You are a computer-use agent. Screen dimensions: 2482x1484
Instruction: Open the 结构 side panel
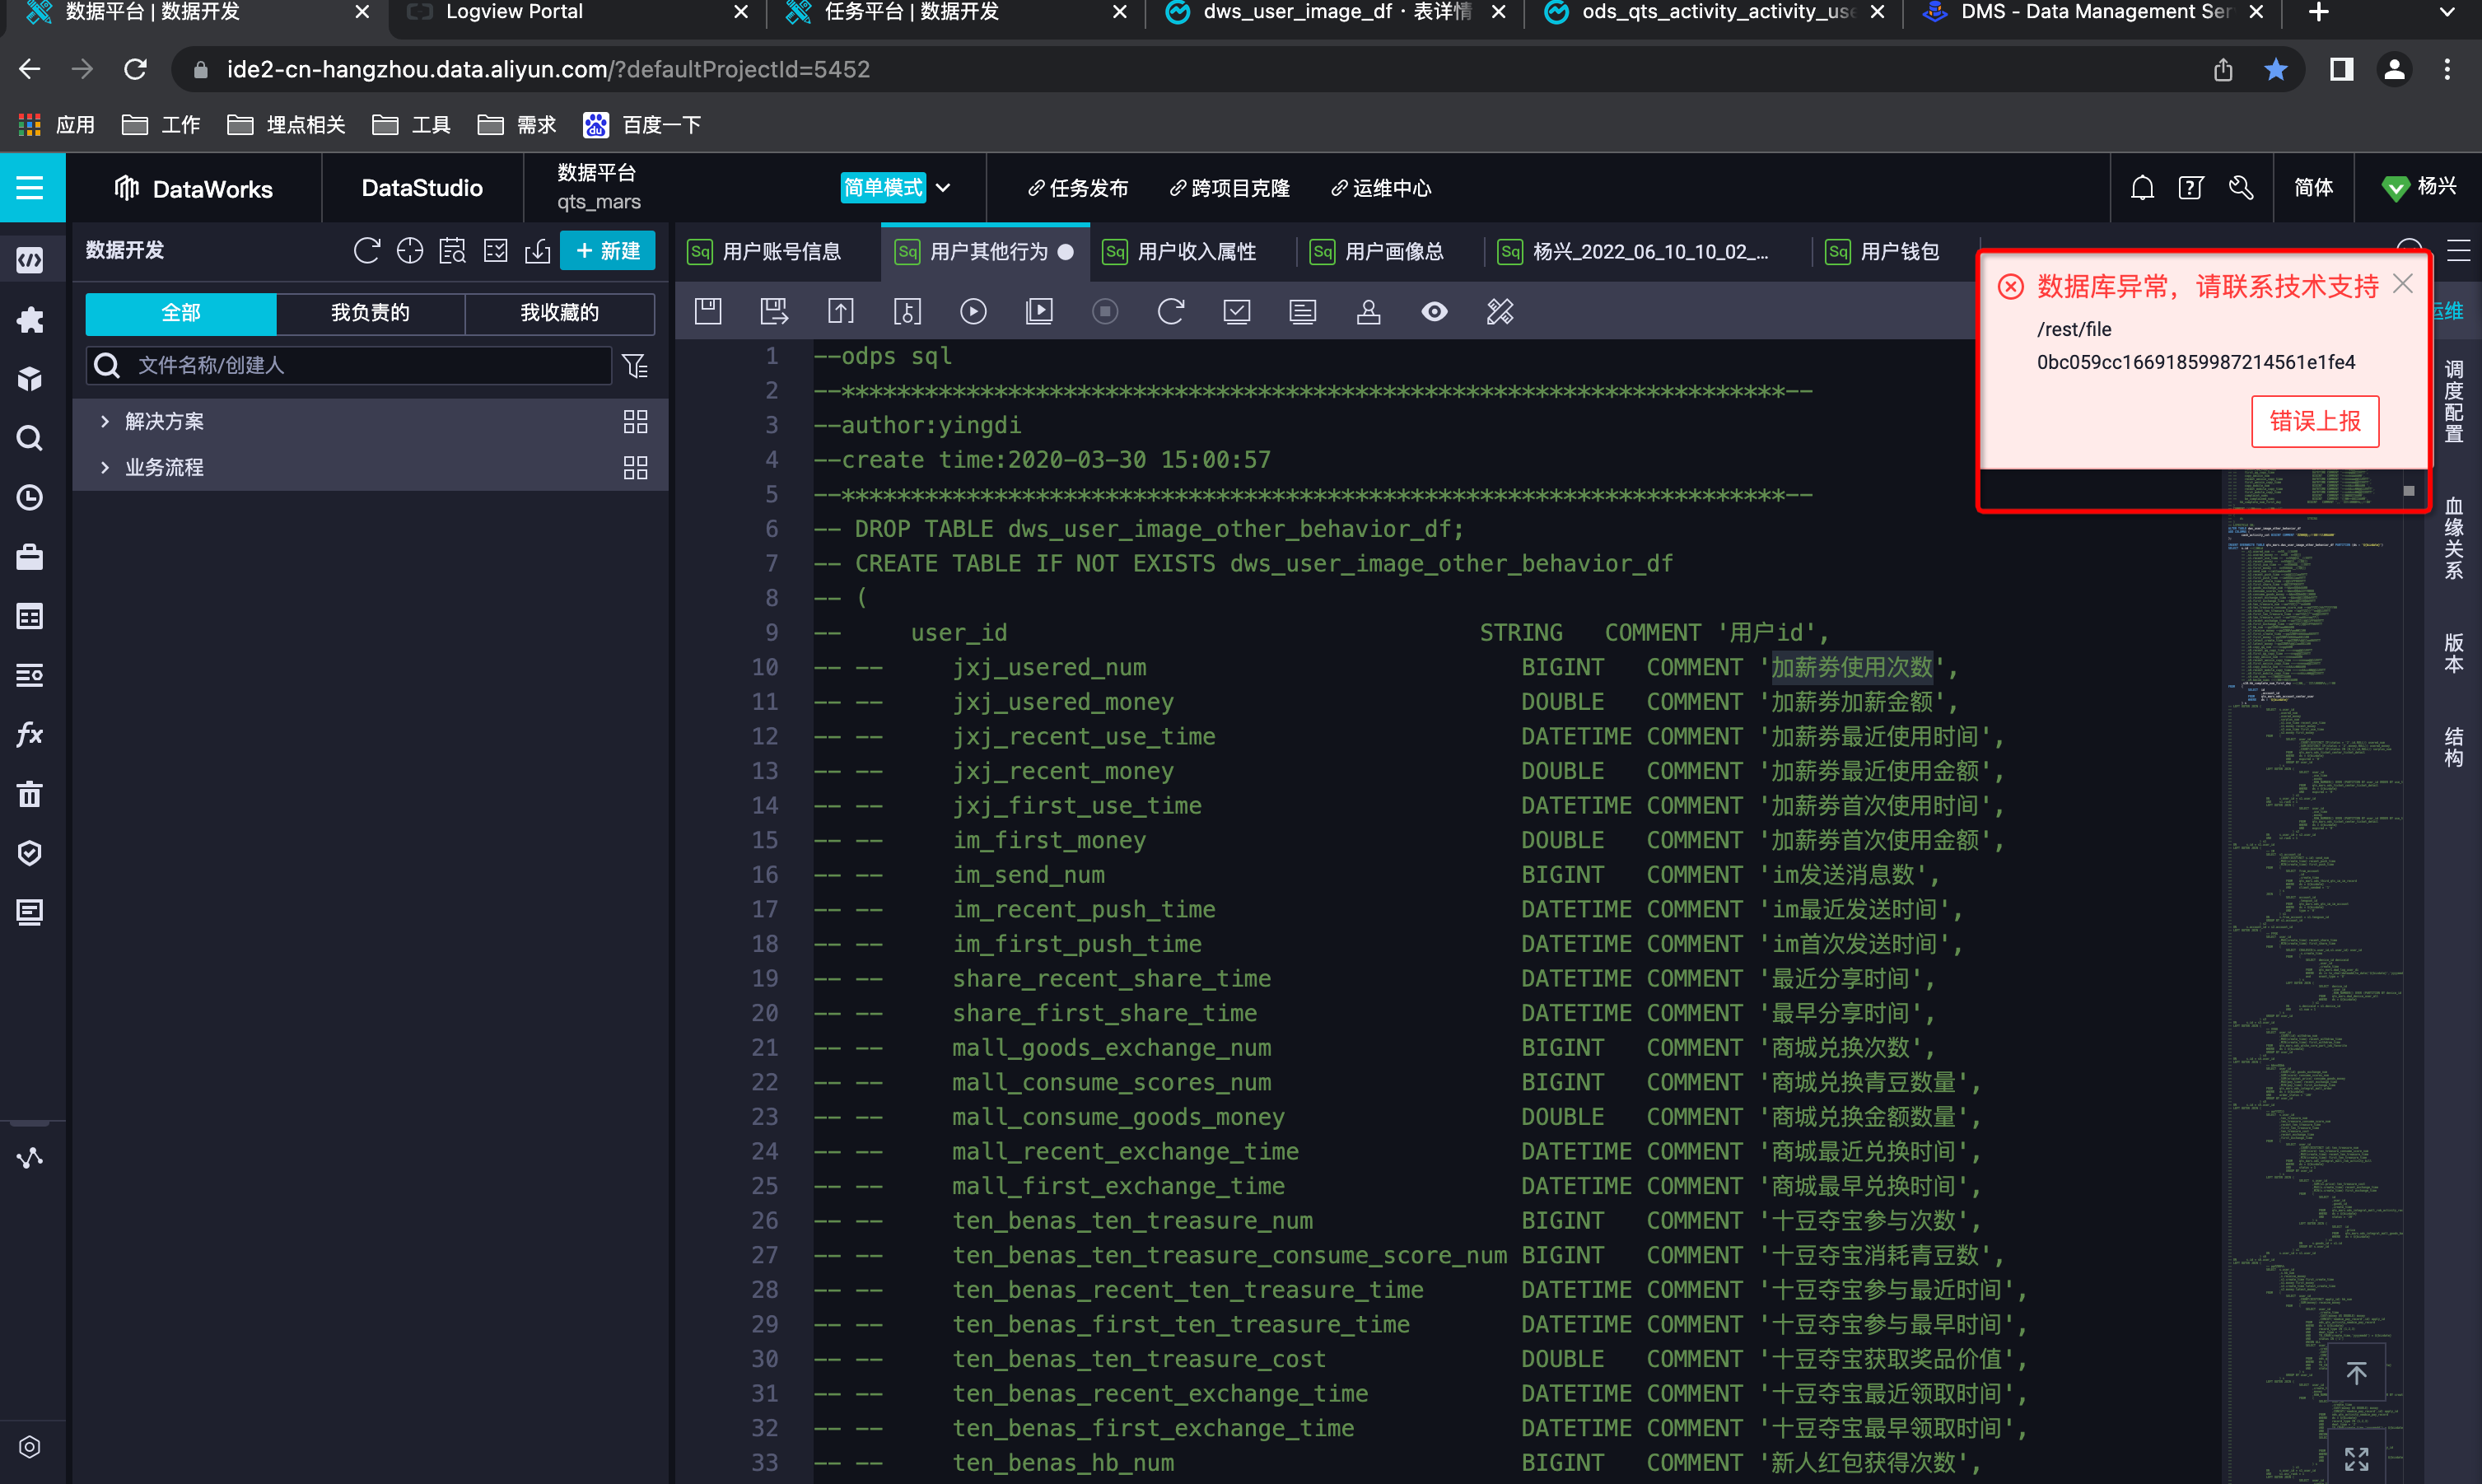[x=2454, y=747]
